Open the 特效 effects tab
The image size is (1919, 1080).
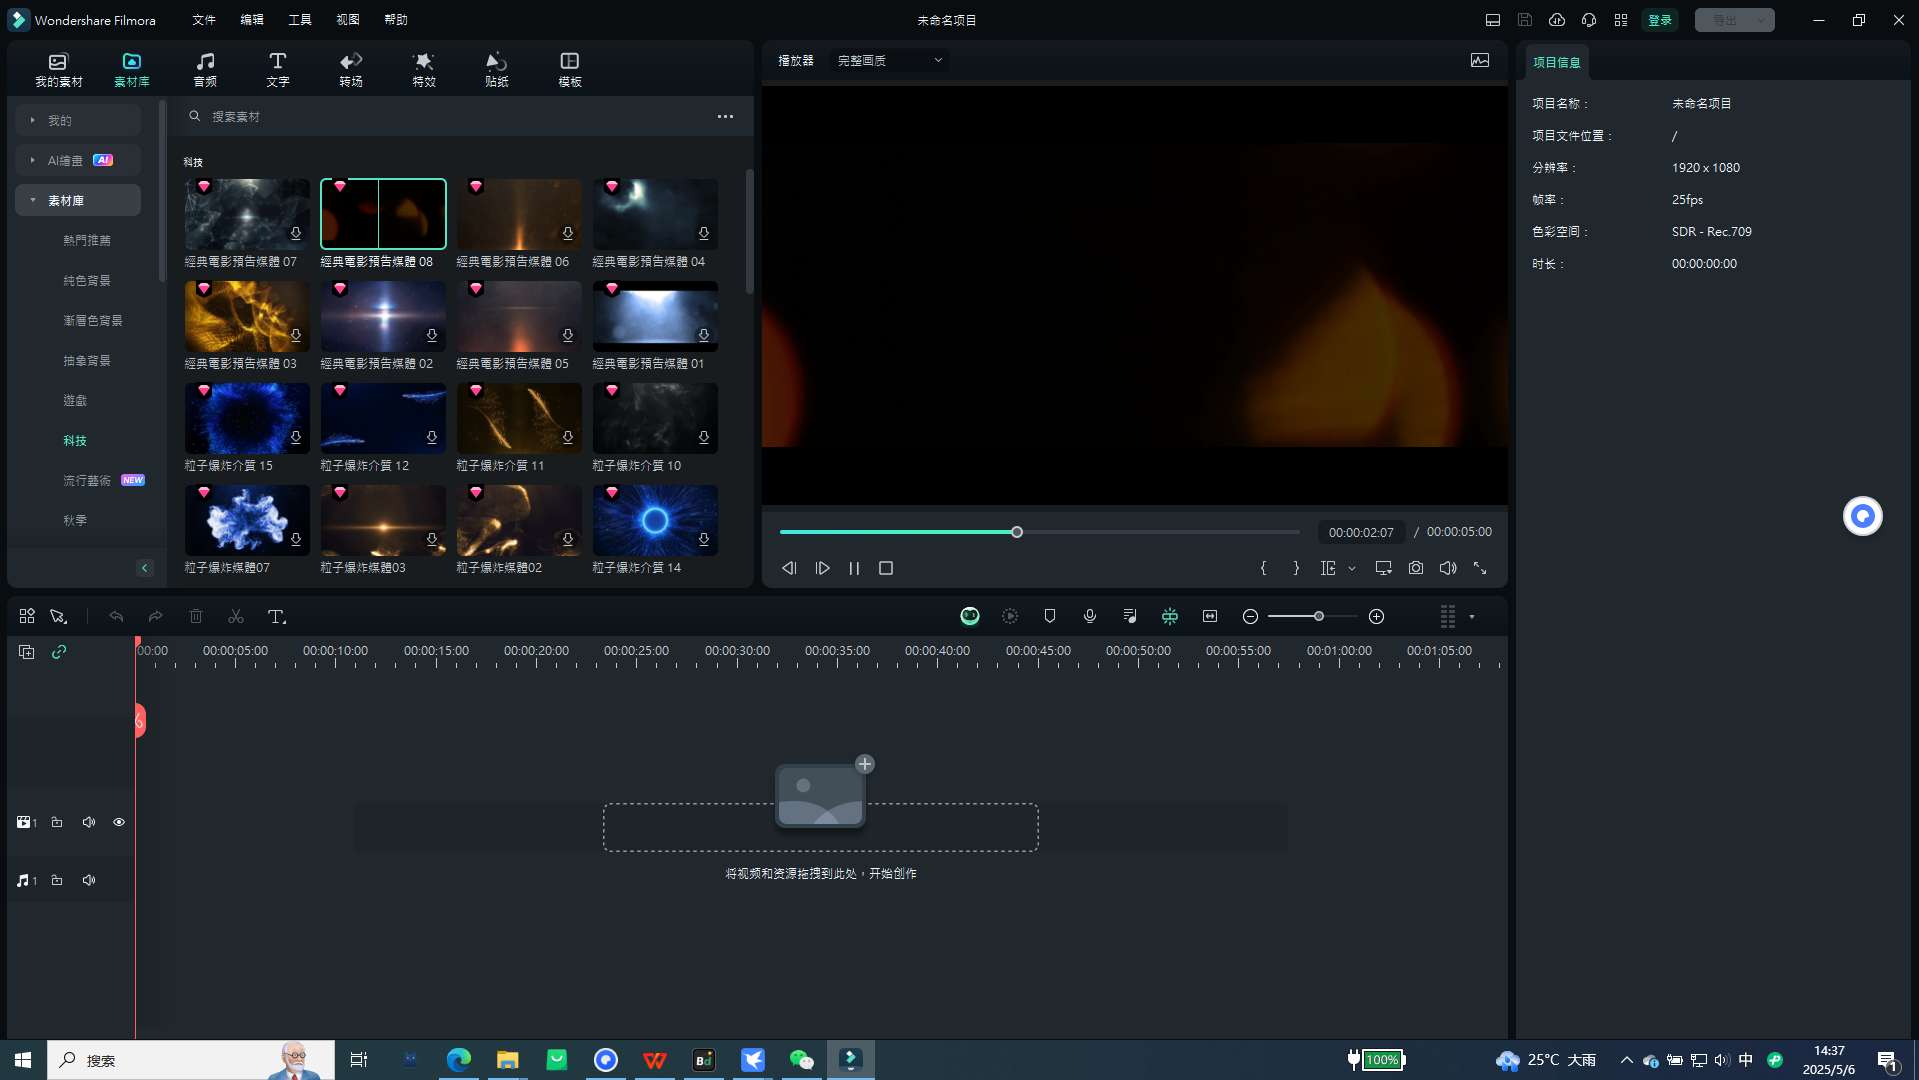click(x=424, y=70)
